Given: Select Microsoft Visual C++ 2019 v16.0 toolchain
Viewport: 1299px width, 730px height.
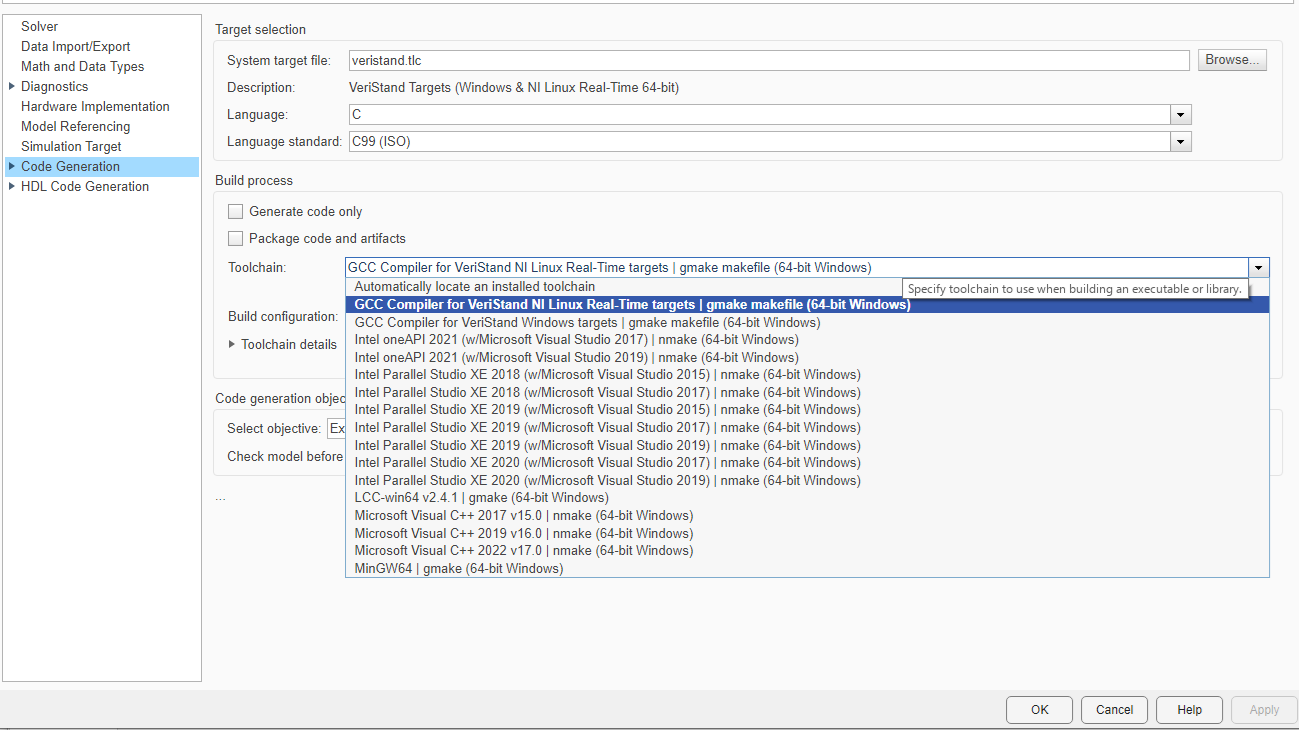Looking at the screenshot, I should [807, 533].
